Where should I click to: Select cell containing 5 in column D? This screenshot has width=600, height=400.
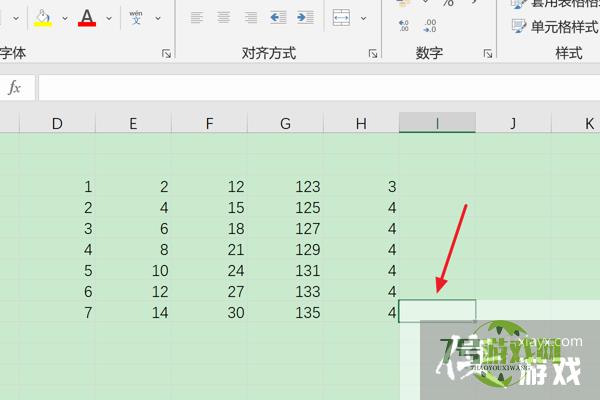[57, 271]
